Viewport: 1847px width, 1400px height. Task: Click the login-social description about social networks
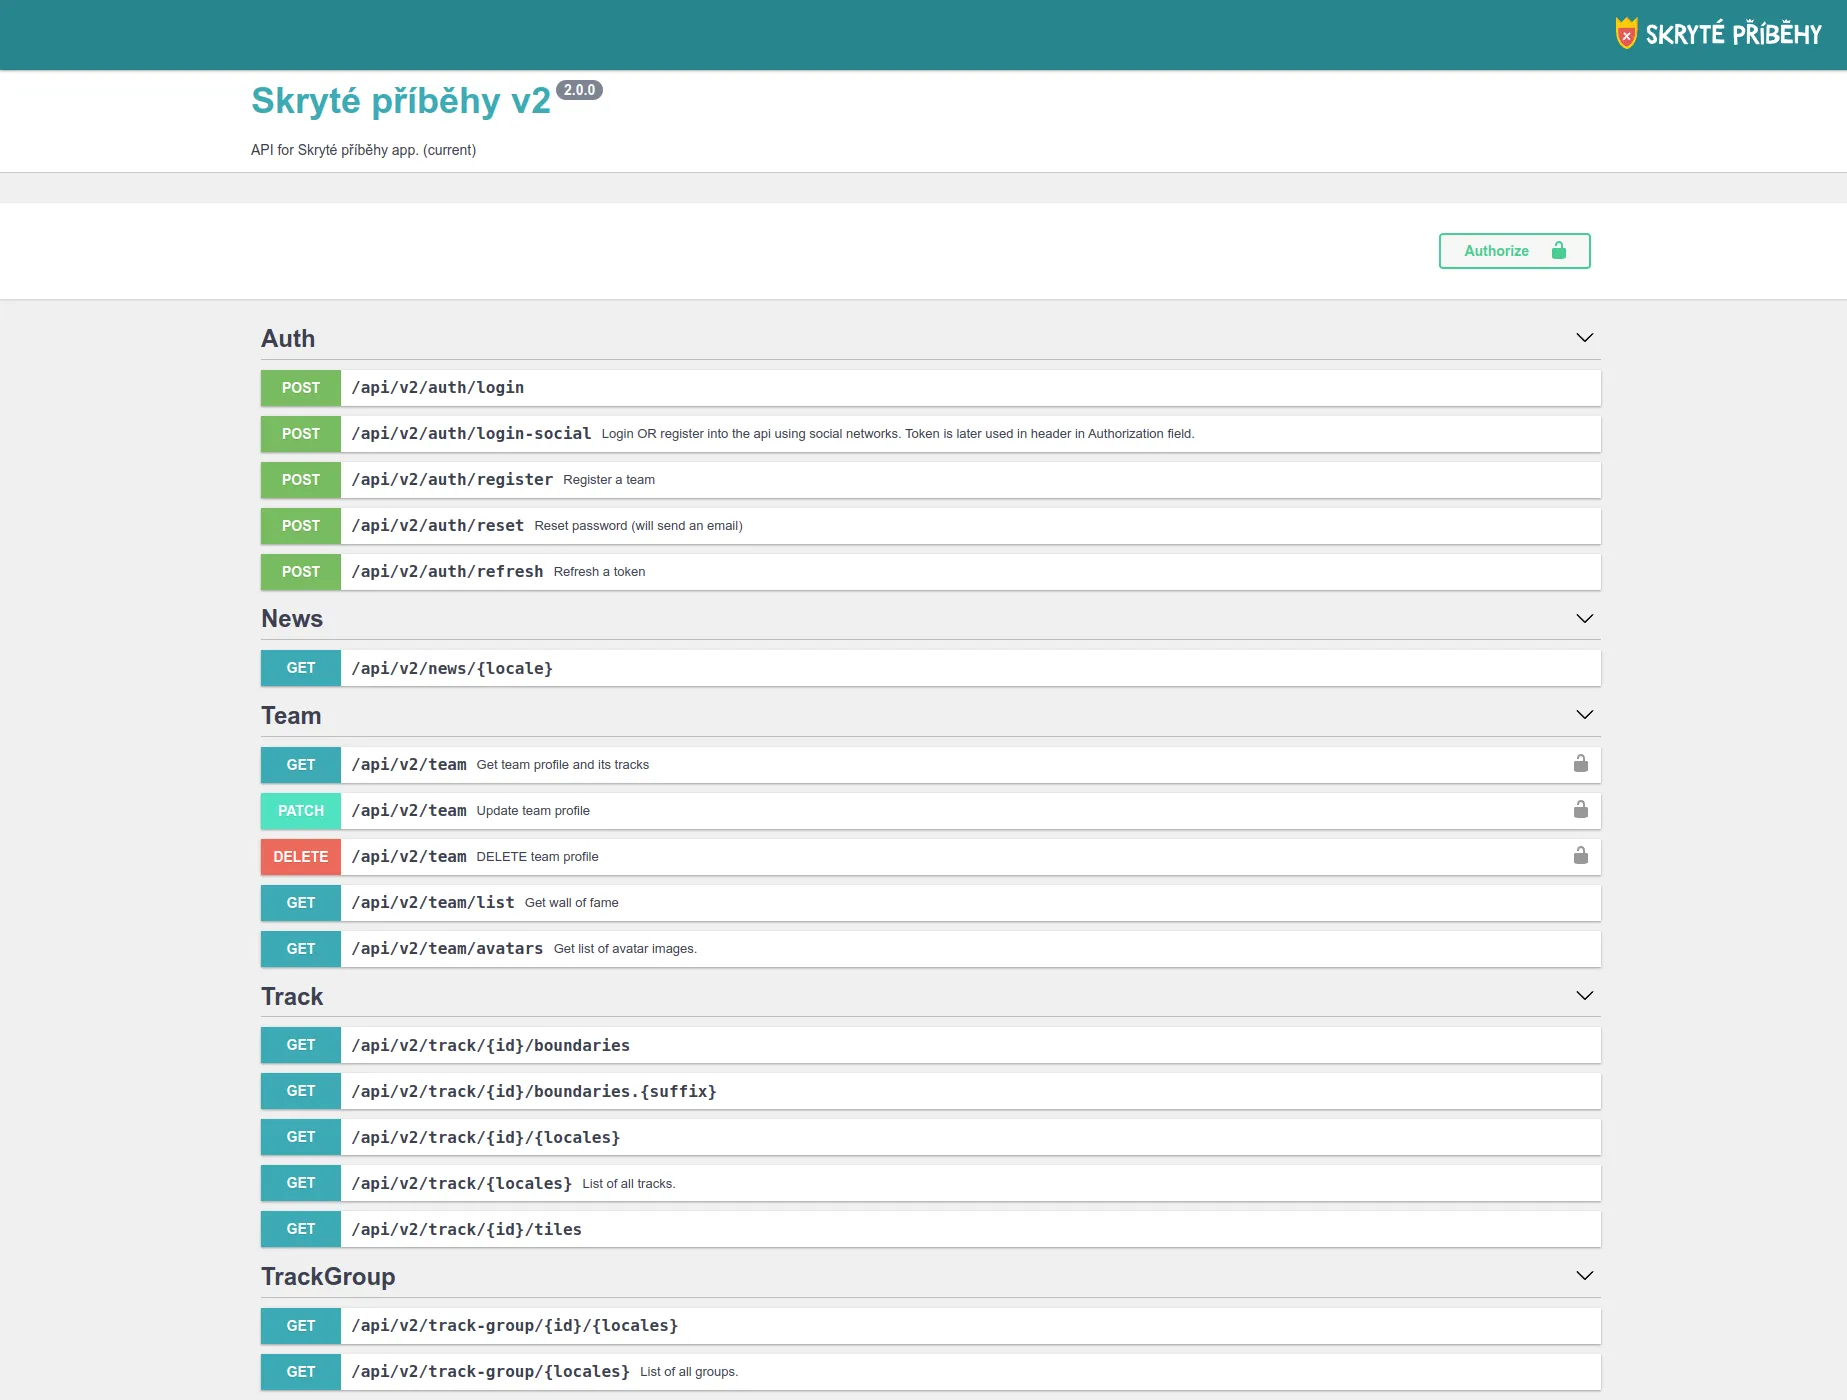898,434
